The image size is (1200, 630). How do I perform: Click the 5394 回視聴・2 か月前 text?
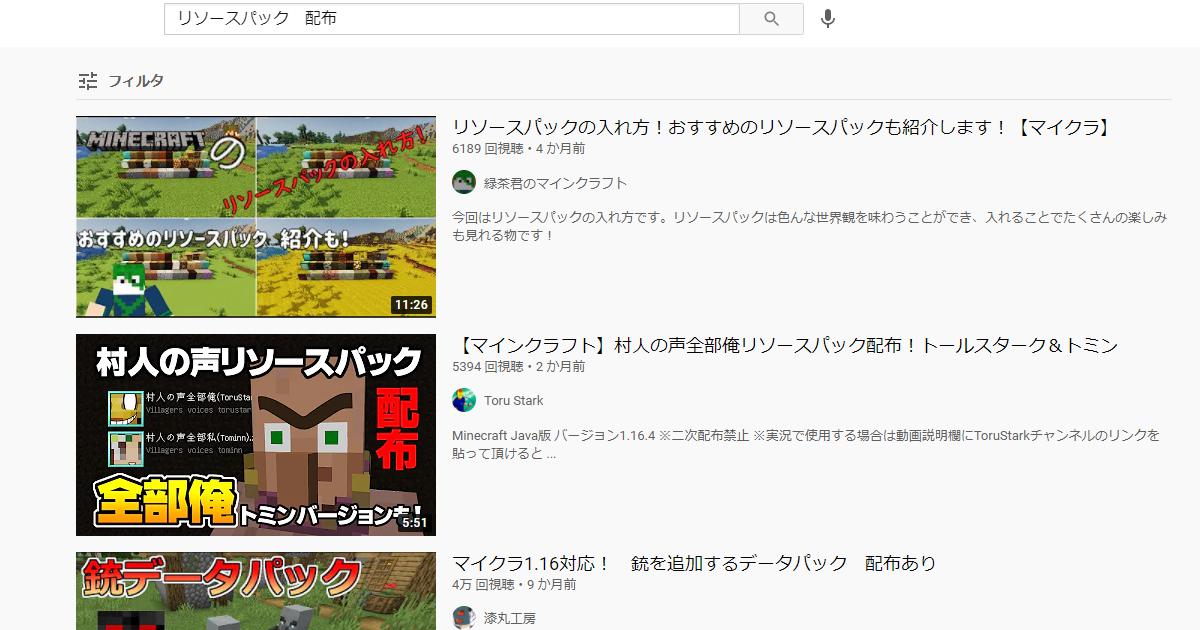click(519, 367)
